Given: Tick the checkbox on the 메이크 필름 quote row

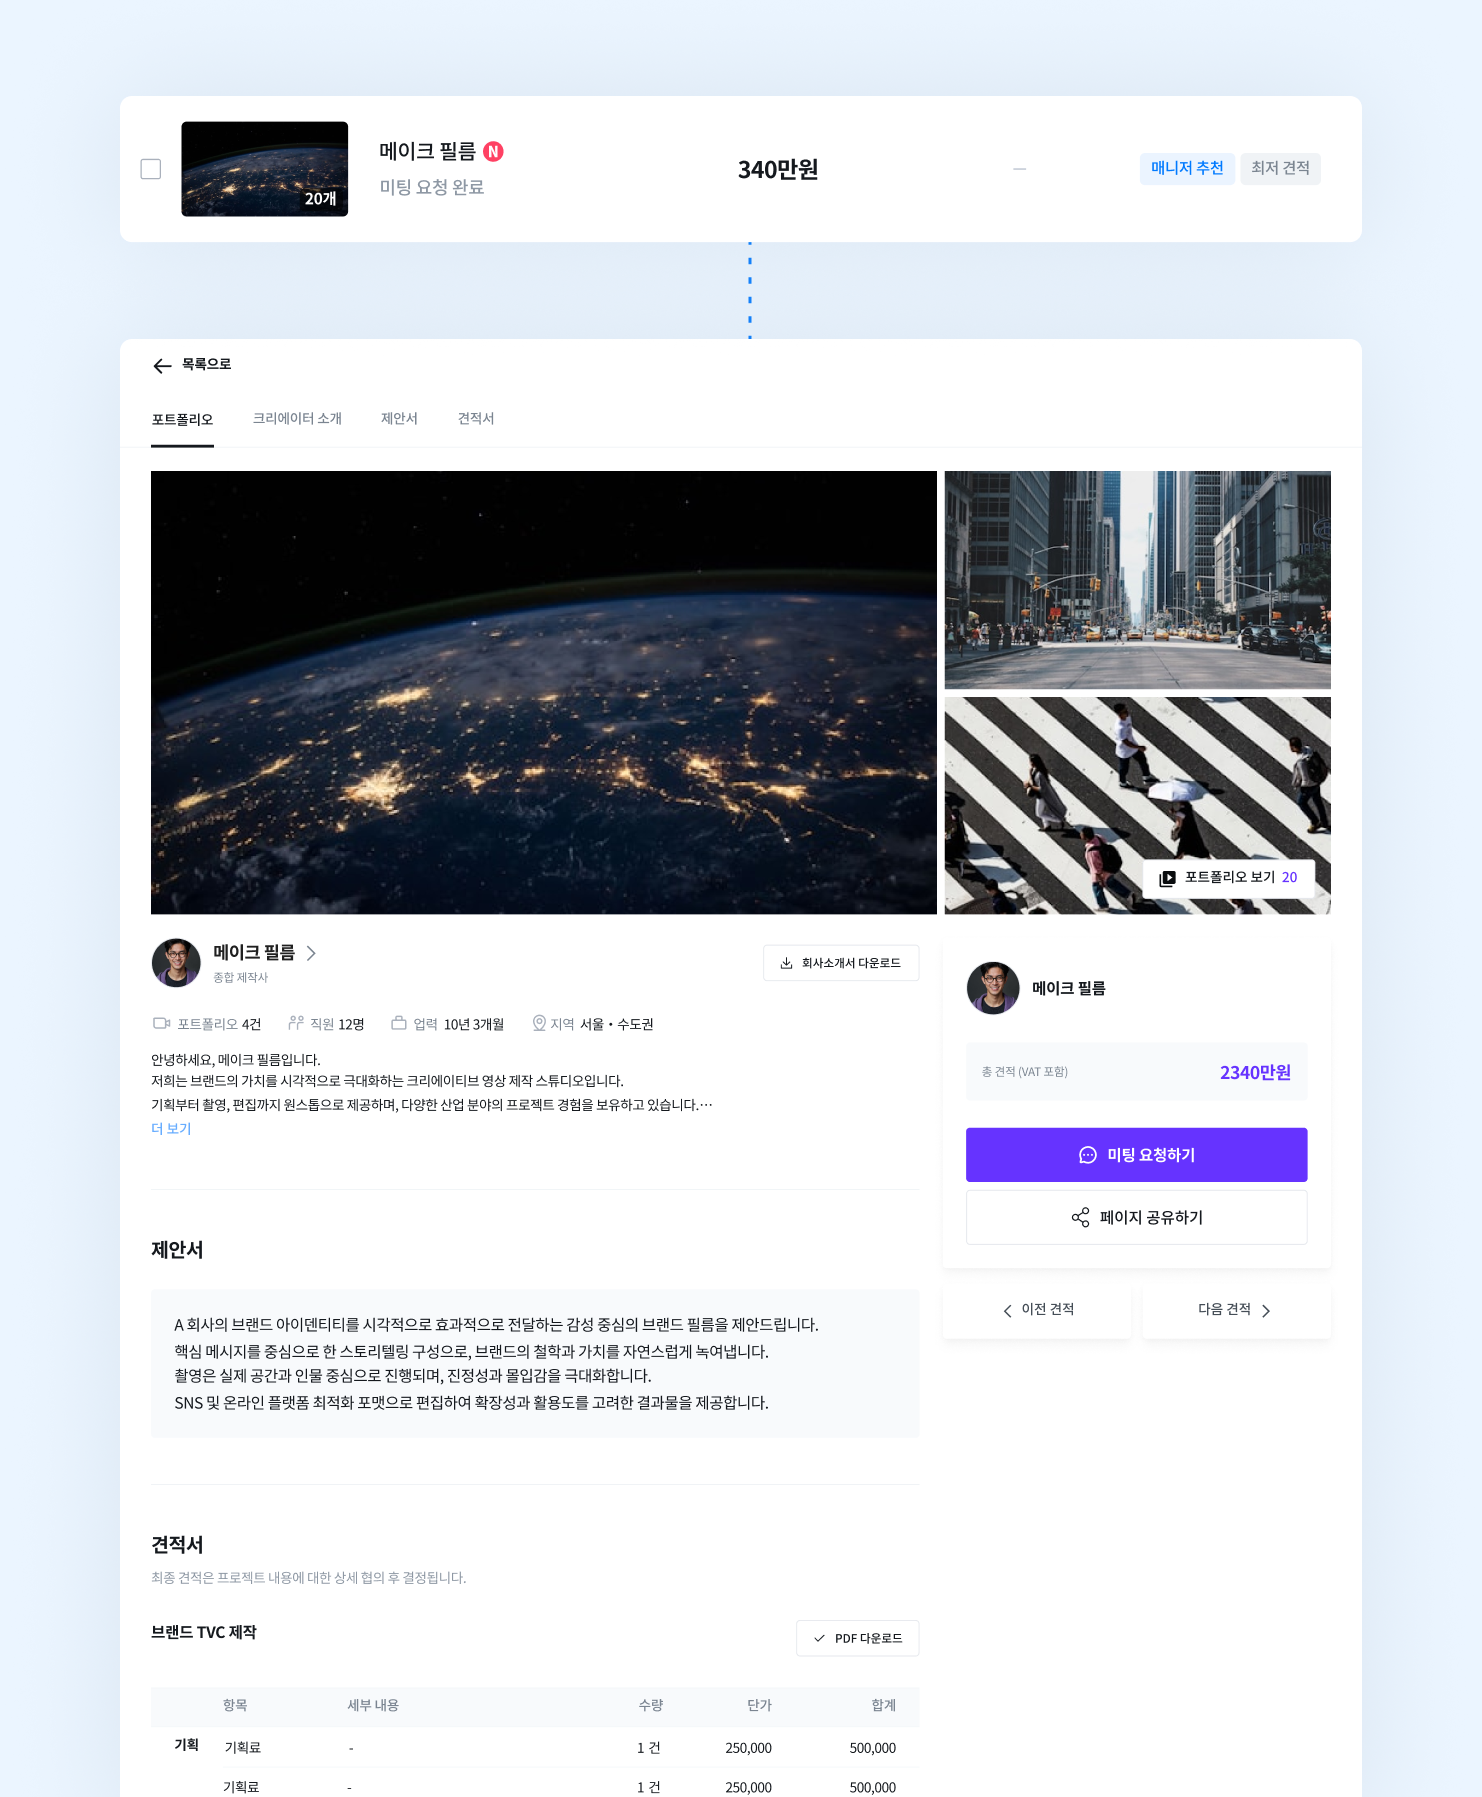Looking at the screenshot, I should tap(151, 169).
